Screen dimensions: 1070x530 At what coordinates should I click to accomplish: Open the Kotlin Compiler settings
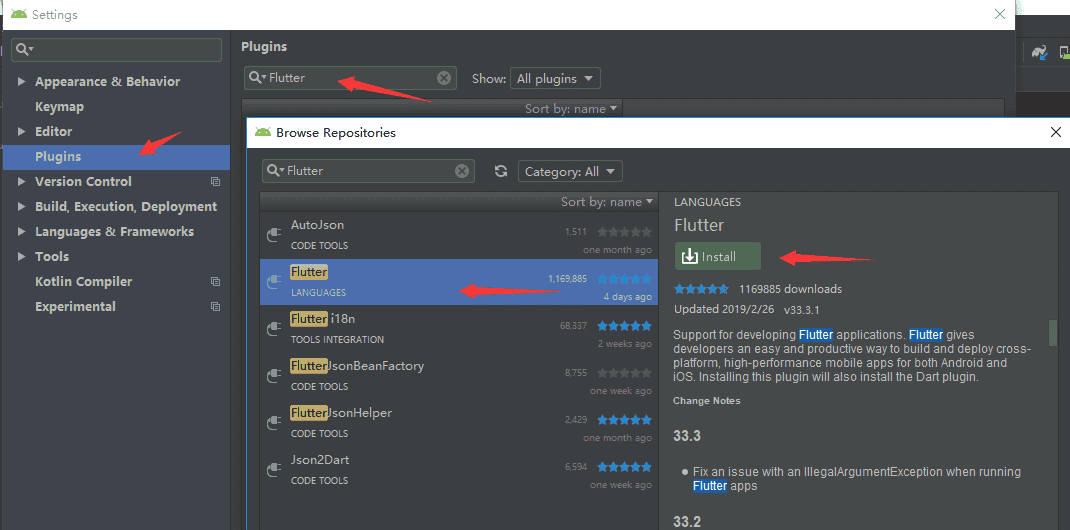pyautogui.click(x=83, y=282)
